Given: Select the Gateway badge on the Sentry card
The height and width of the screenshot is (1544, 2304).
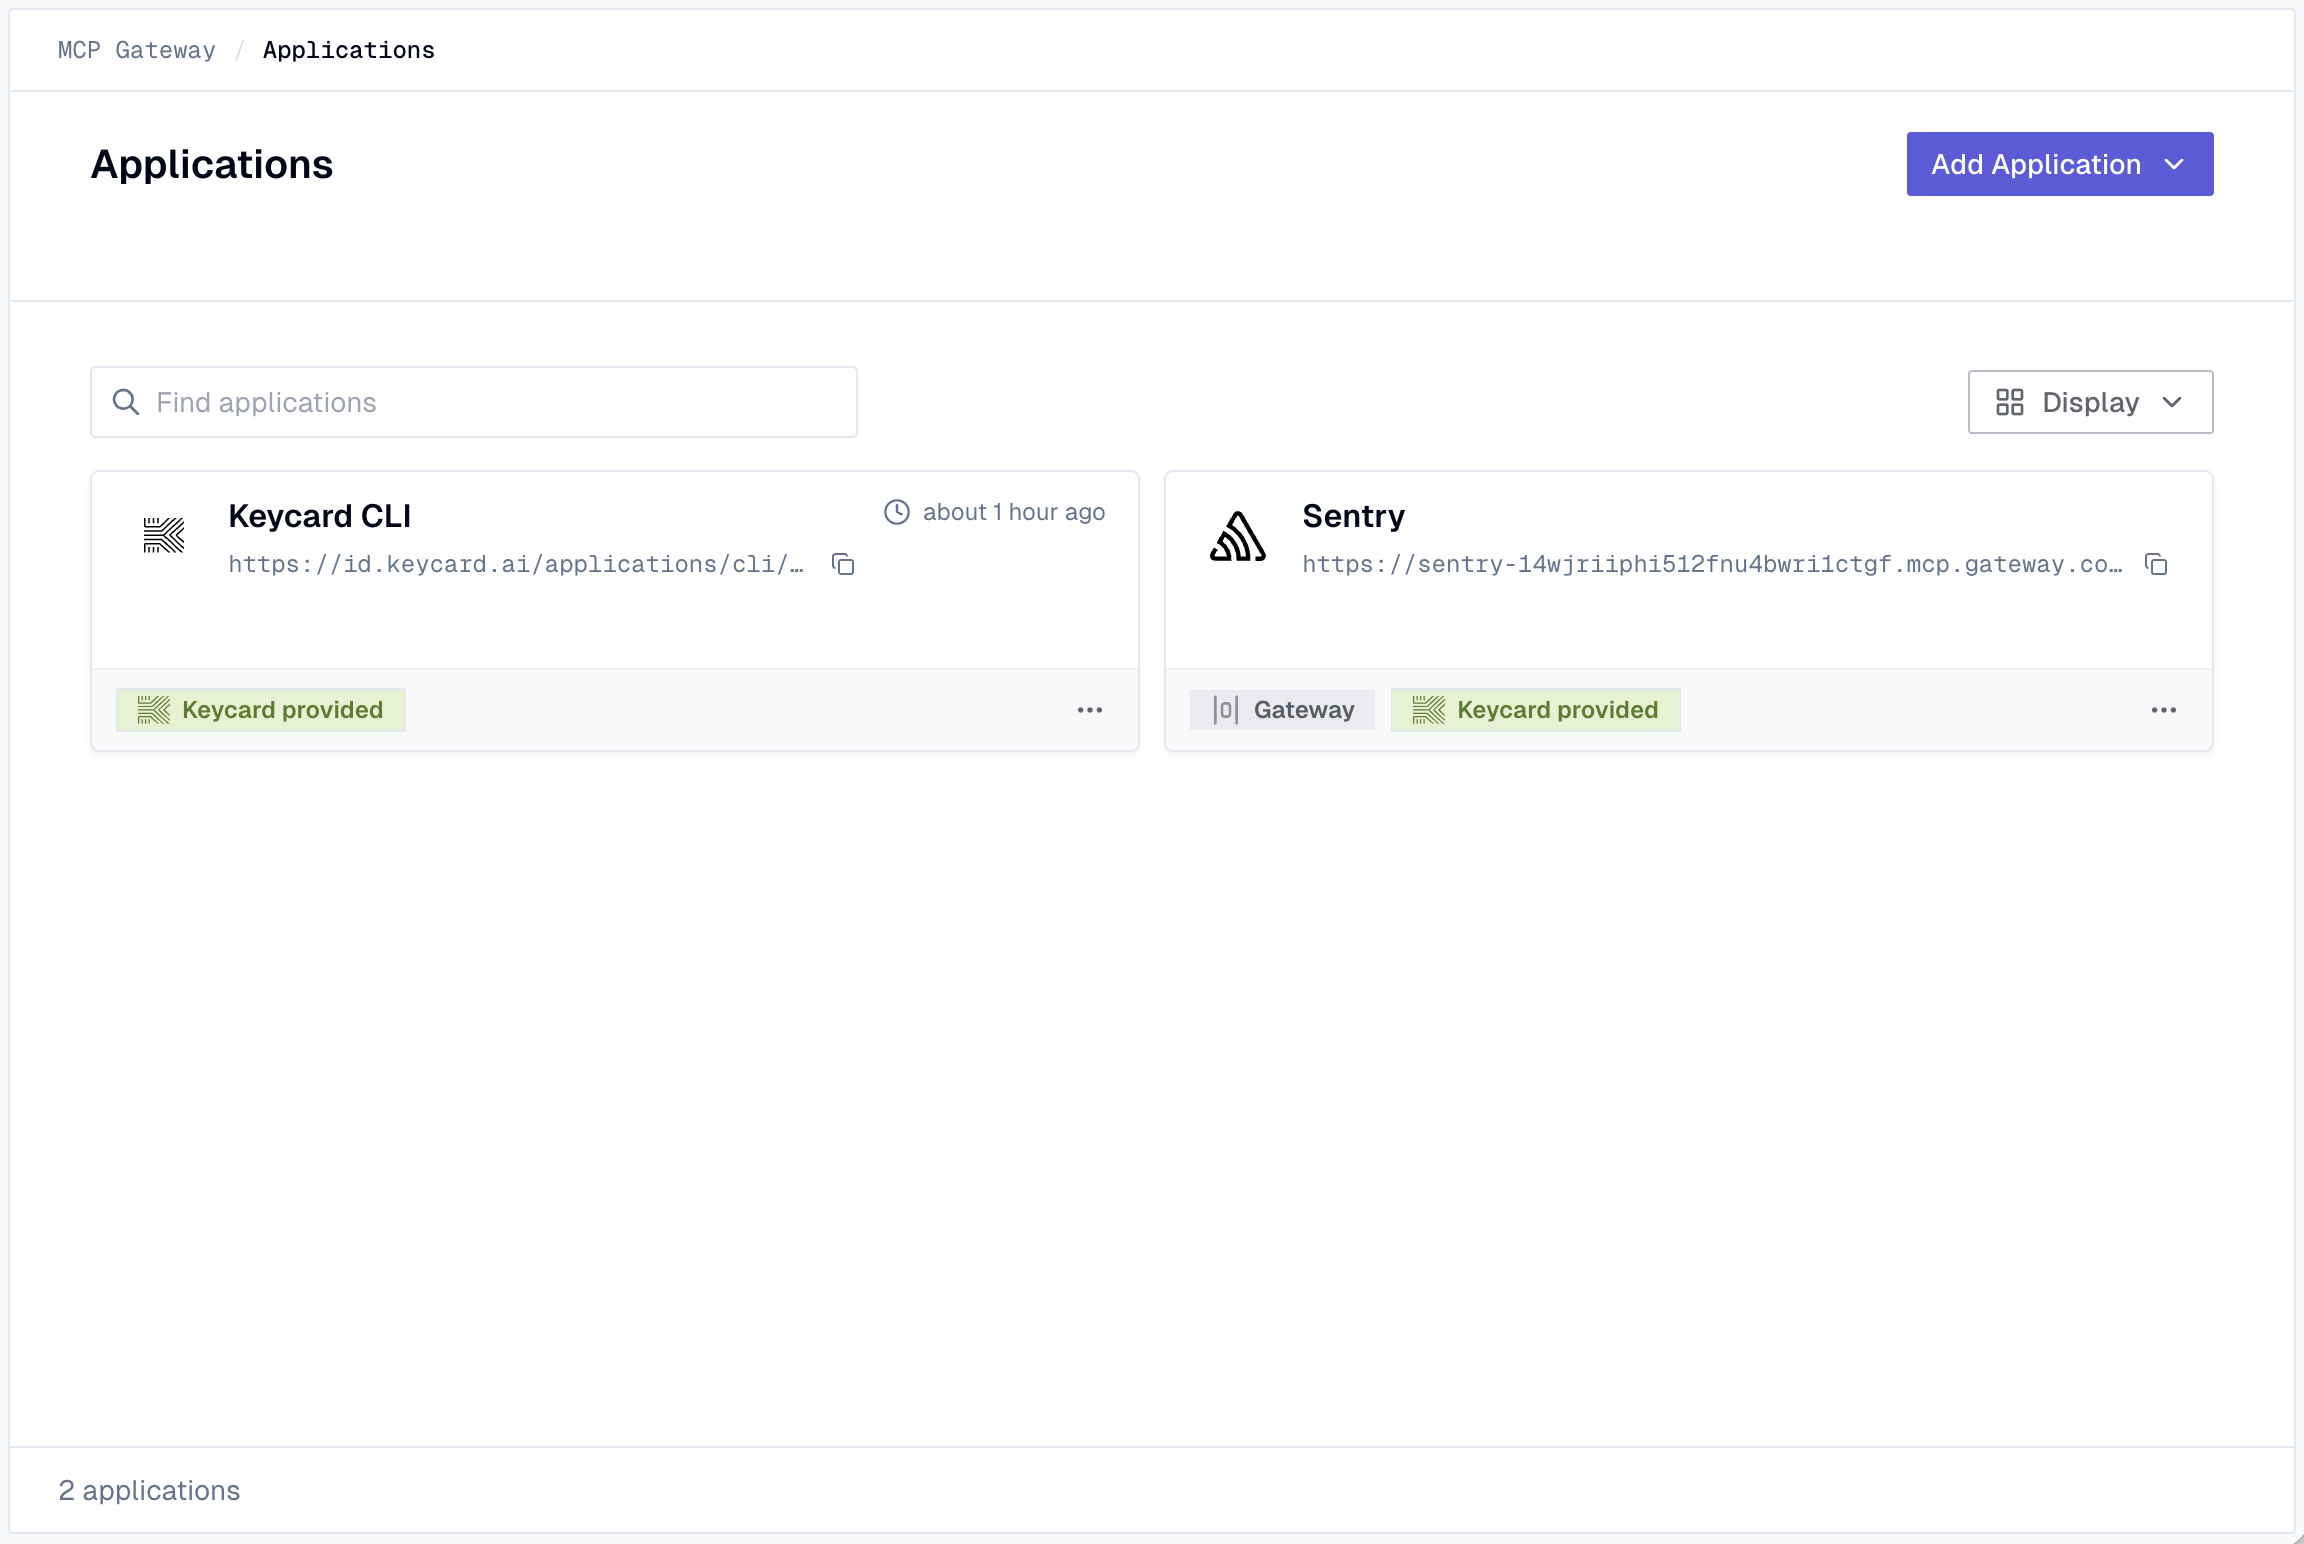Looking at the screenshot, I should tap(1282, 709).
